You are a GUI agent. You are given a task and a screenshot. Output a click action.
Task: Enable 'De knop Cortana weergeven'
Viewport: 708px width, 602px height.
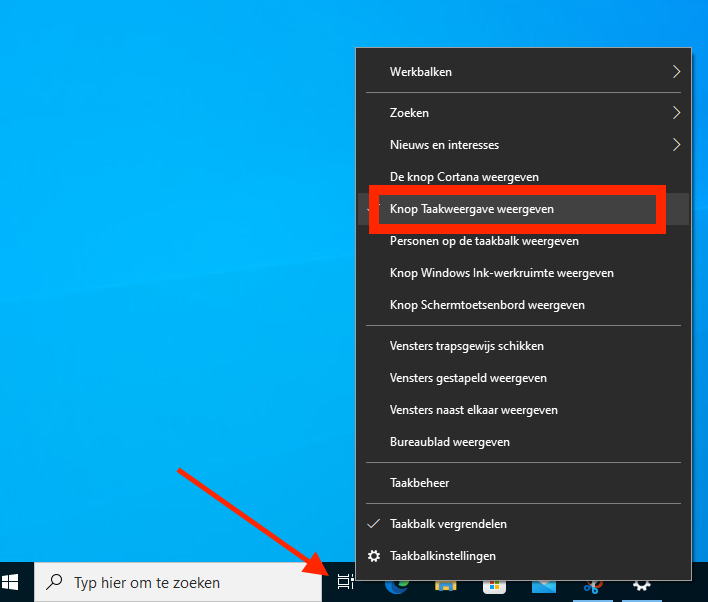click(464, 177)
